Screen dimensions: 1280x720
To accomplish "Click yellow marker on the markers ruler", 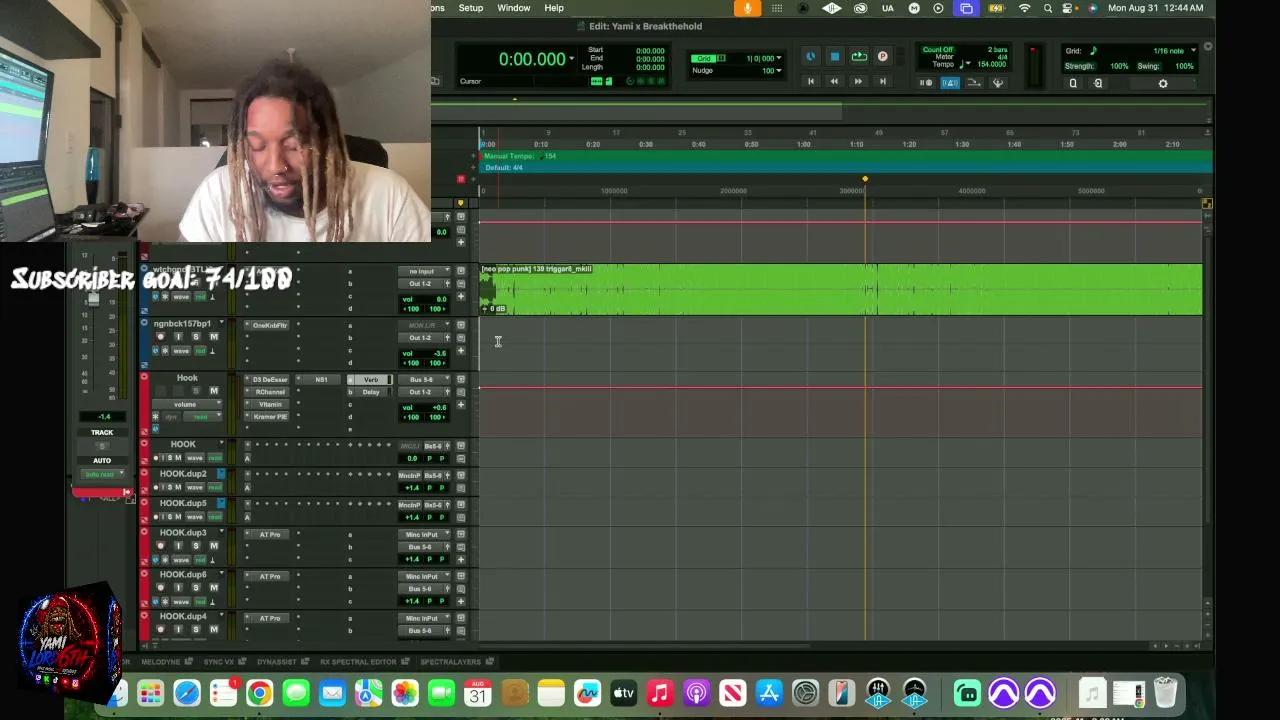I will coord(865,179).
